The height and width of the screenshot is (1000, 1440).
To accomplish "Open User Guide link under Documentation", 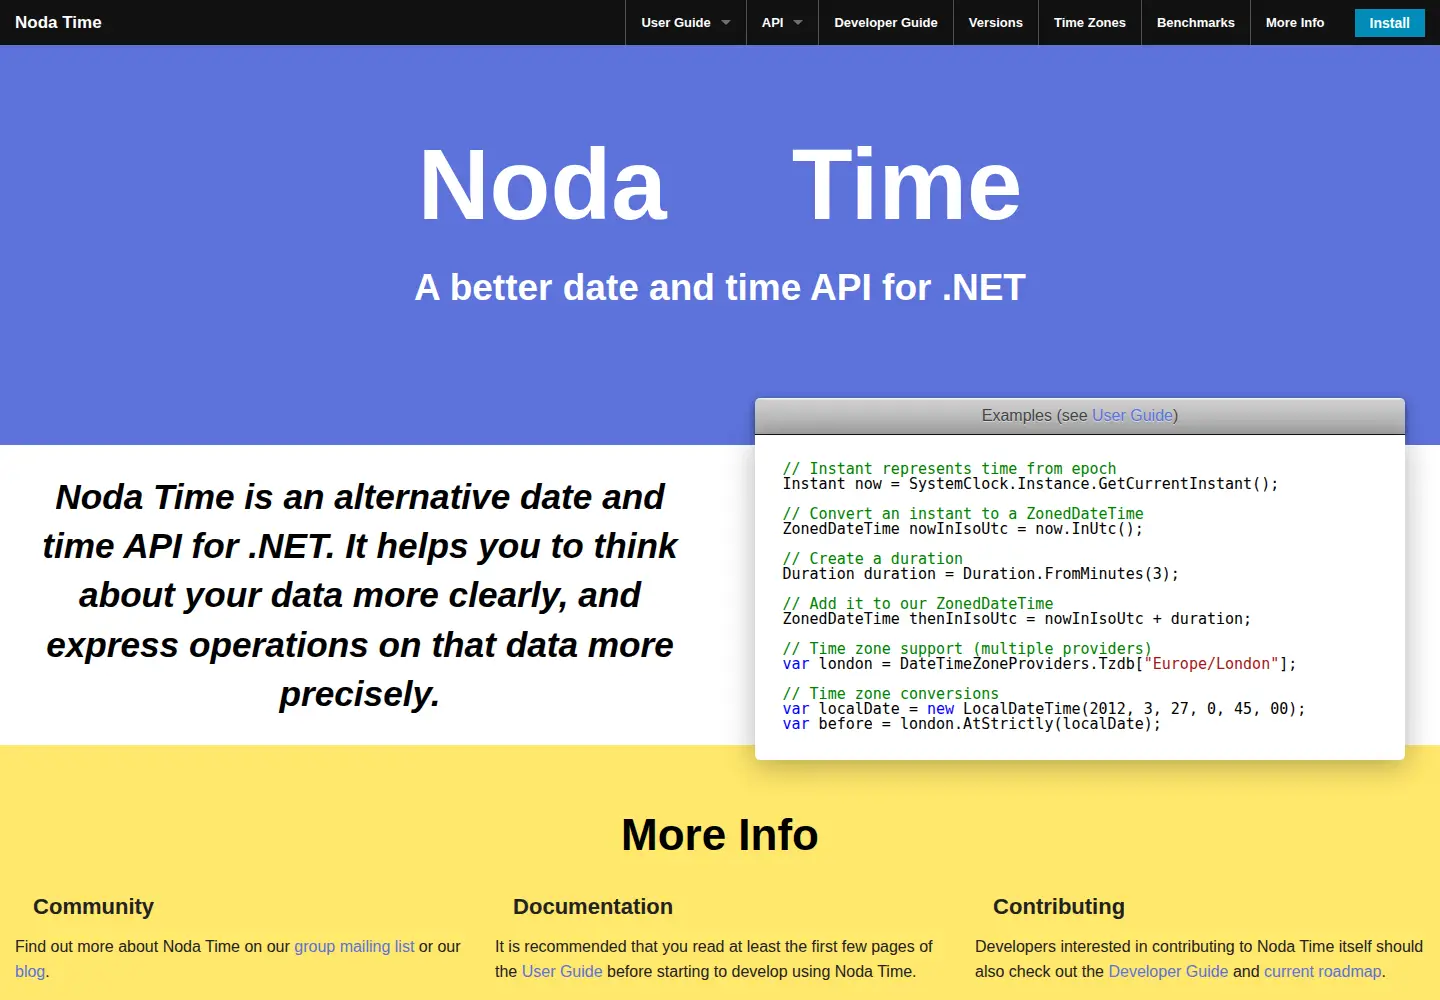I will (562, 971).
